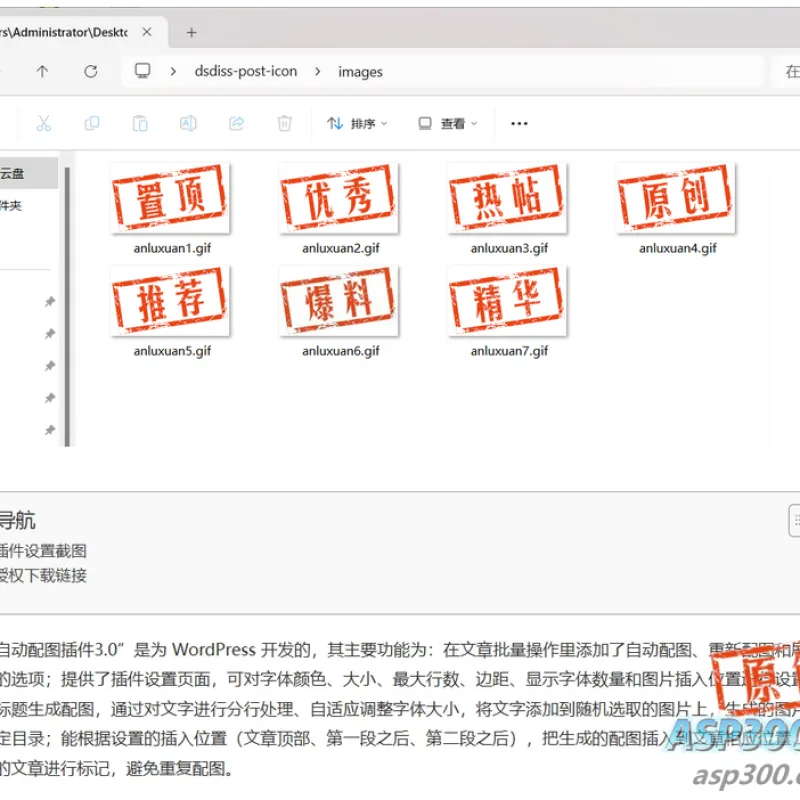Select the anluxuan3.gif 热帖 thumbnail
The height and width of the screenshot is (800, 800).
(x=507, y=198)
